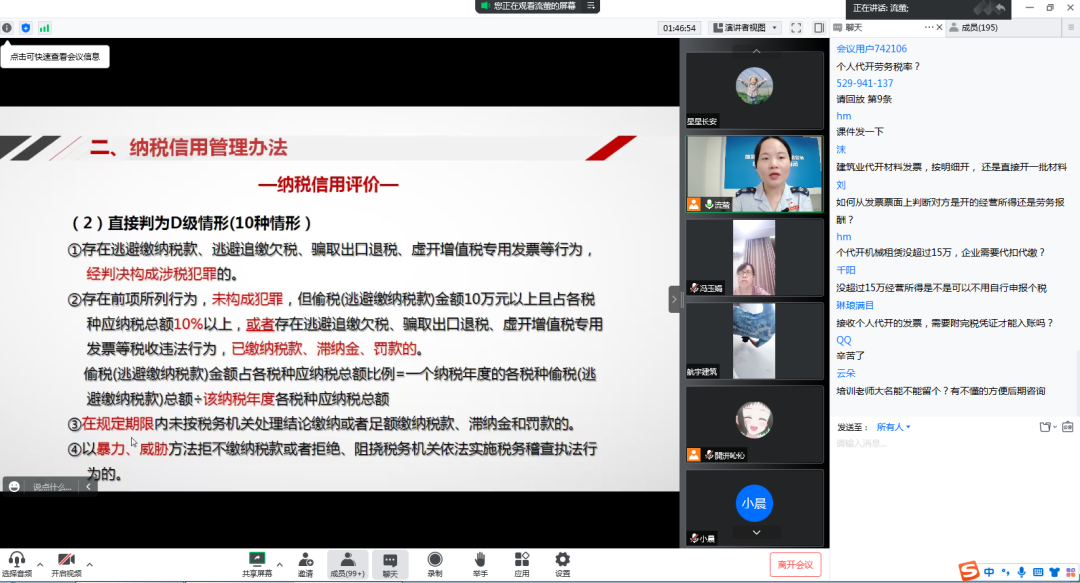This screenshot has width=1080, height=583.
Task: Click chat sender name 会议用户742106
Action: (871, 49)
